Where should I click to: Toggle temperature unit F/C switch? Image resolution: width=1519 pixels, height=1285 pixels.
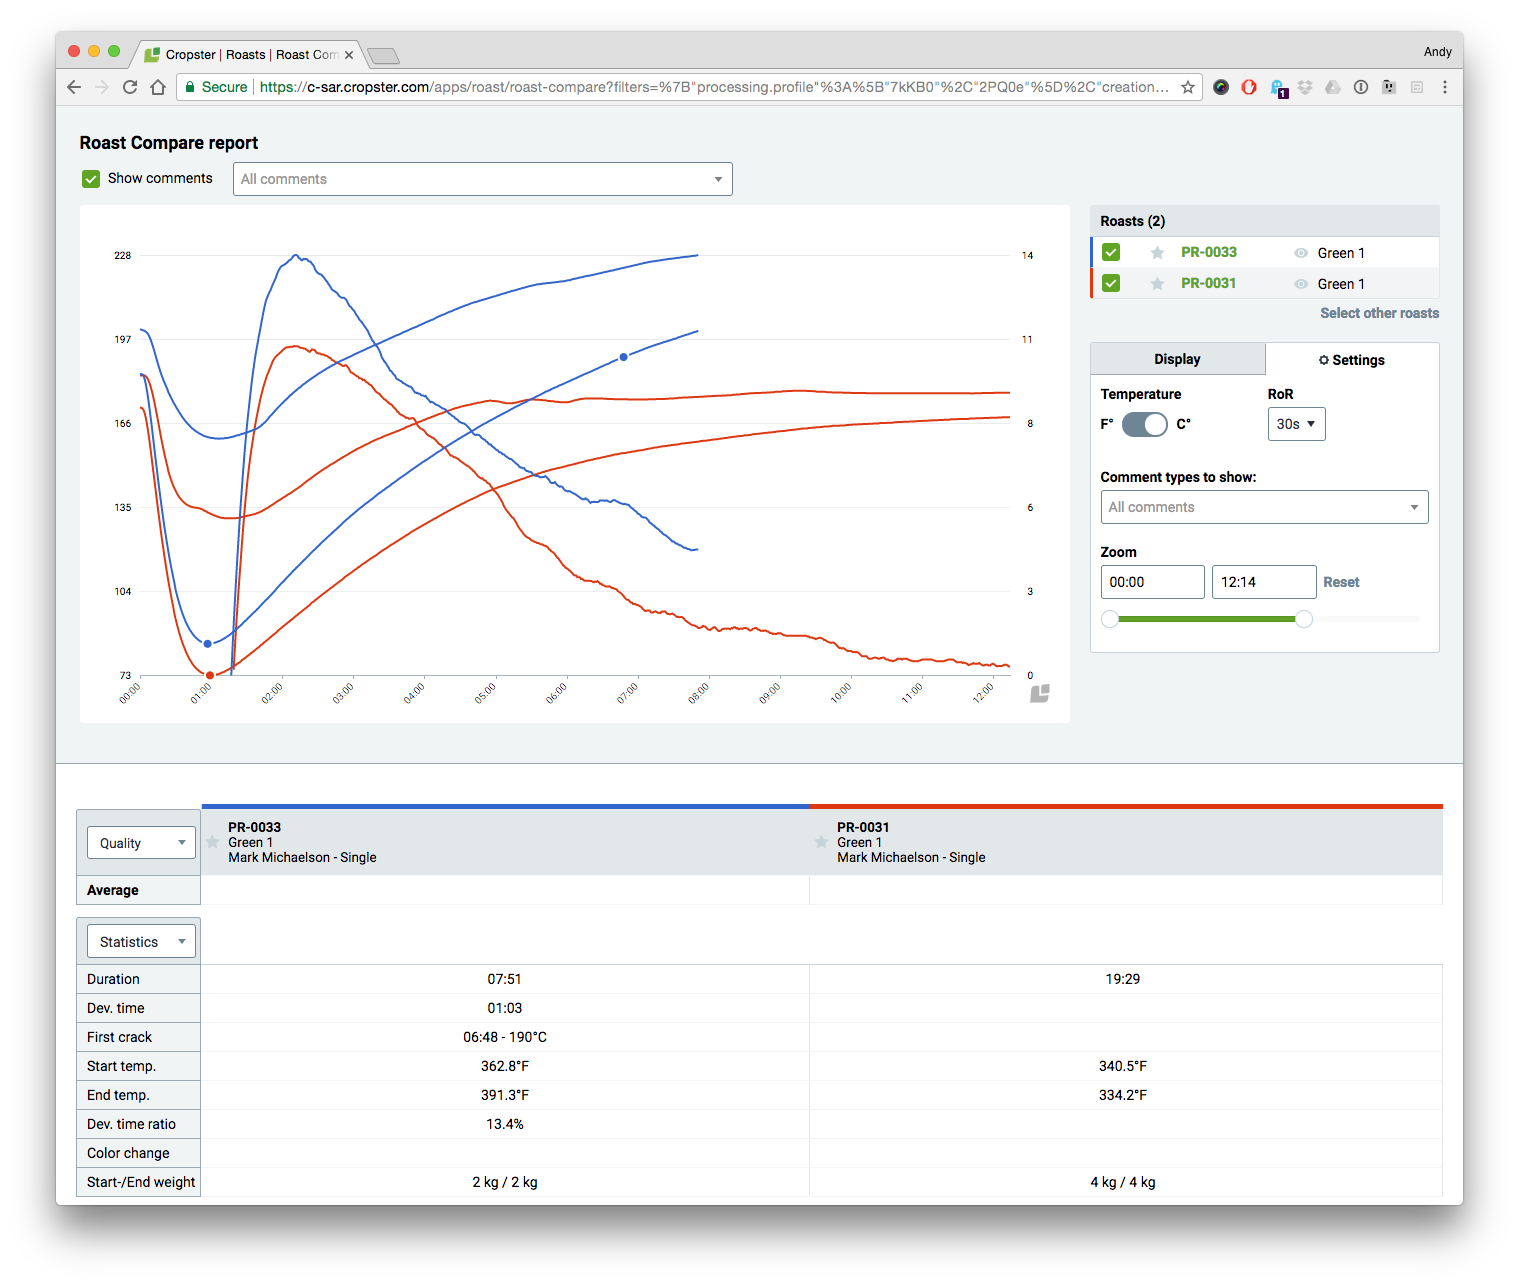tap(1145, 425)
